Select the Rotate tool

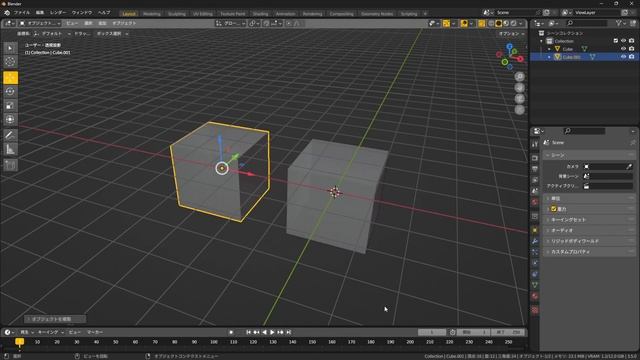(10, 91)
